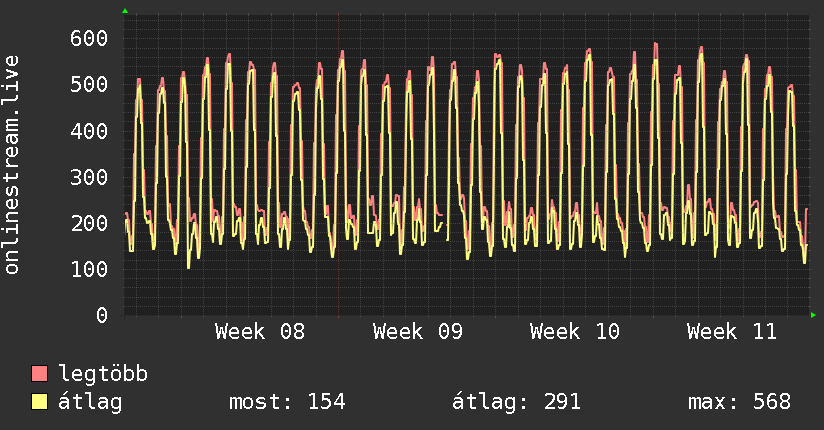Image resolution: width=824 pixels, height=430 pixels.
Task: Click the pink legtöbb legend swatch
Action: 39,373
